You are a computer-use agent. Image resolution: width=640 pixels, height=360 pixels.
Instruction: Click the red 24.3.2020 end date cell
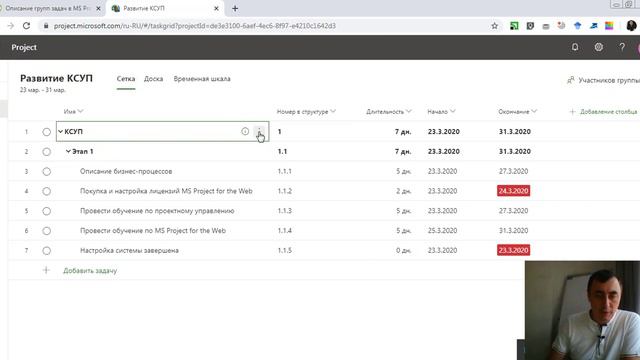pyautogui.click(x=513, y=191)
